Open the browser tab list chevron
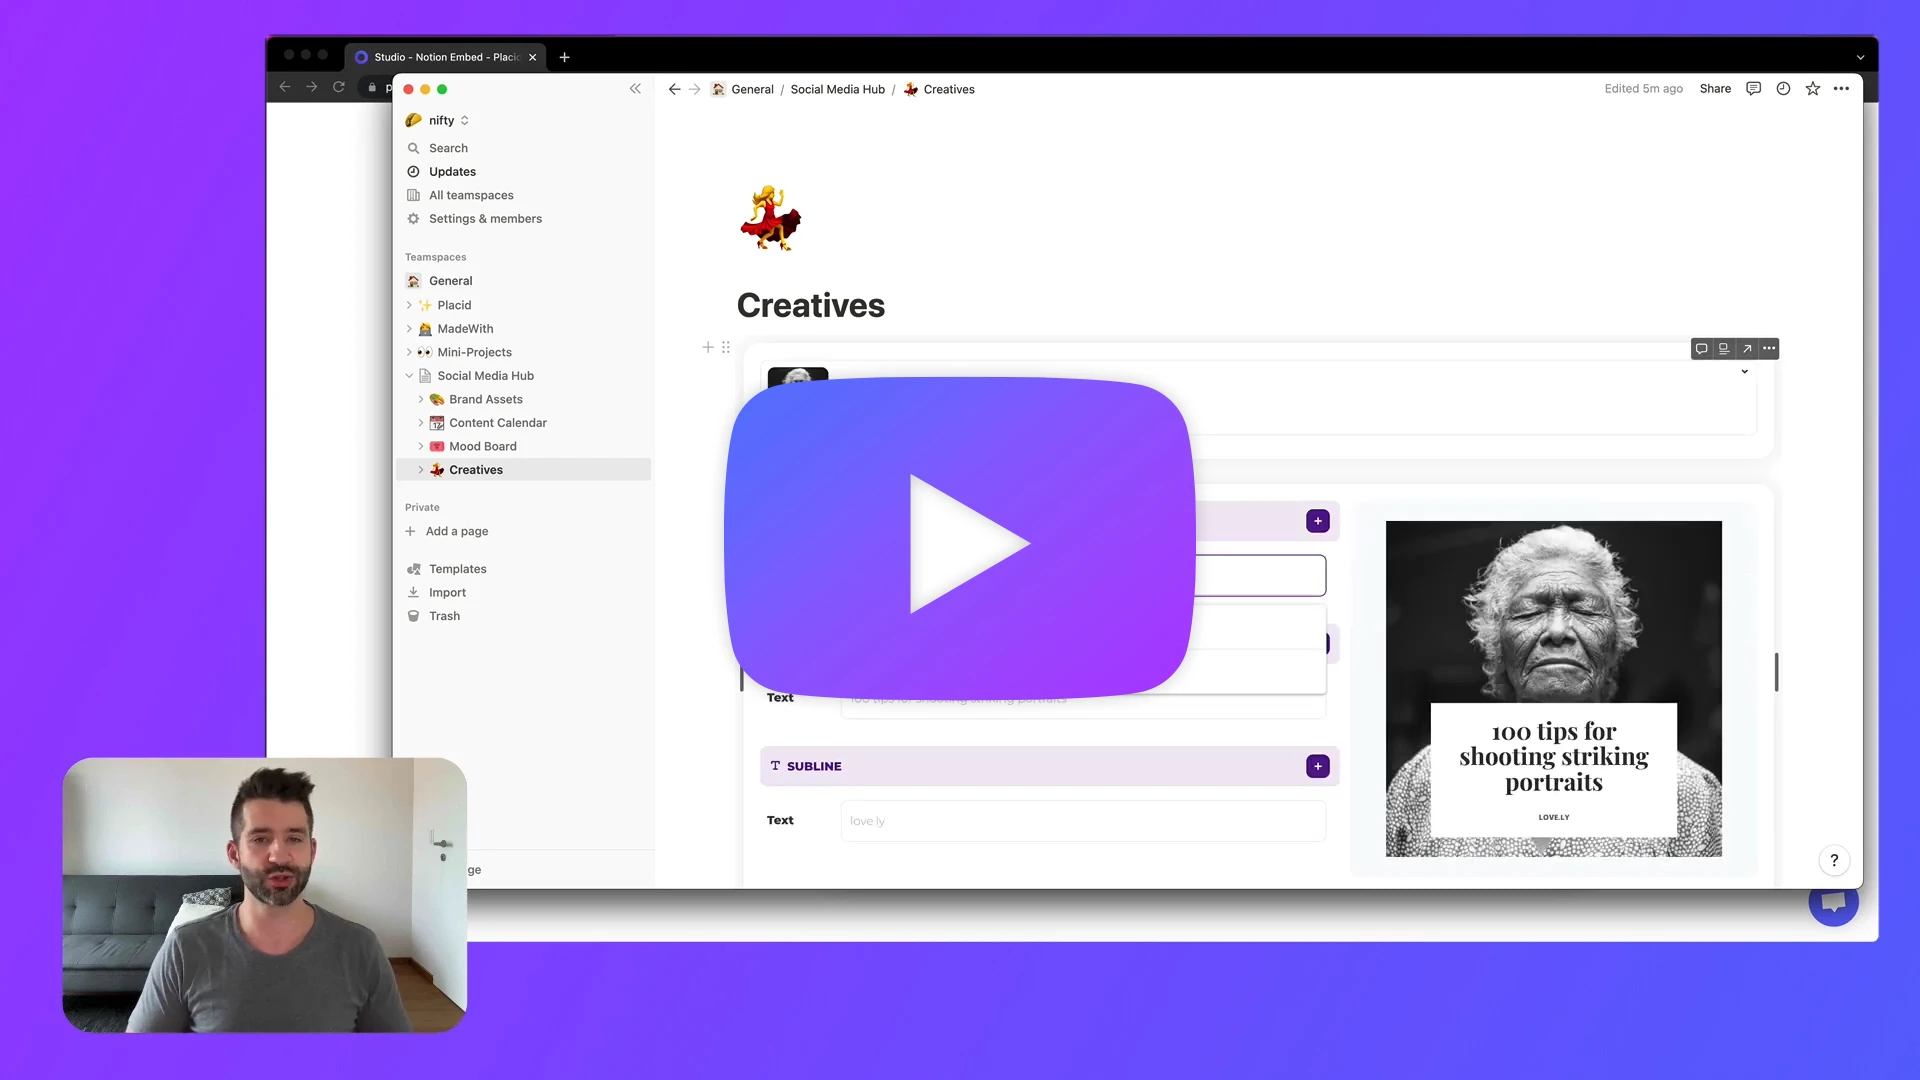Viewport: 1920px width, 1080px height. (1861, 58)
